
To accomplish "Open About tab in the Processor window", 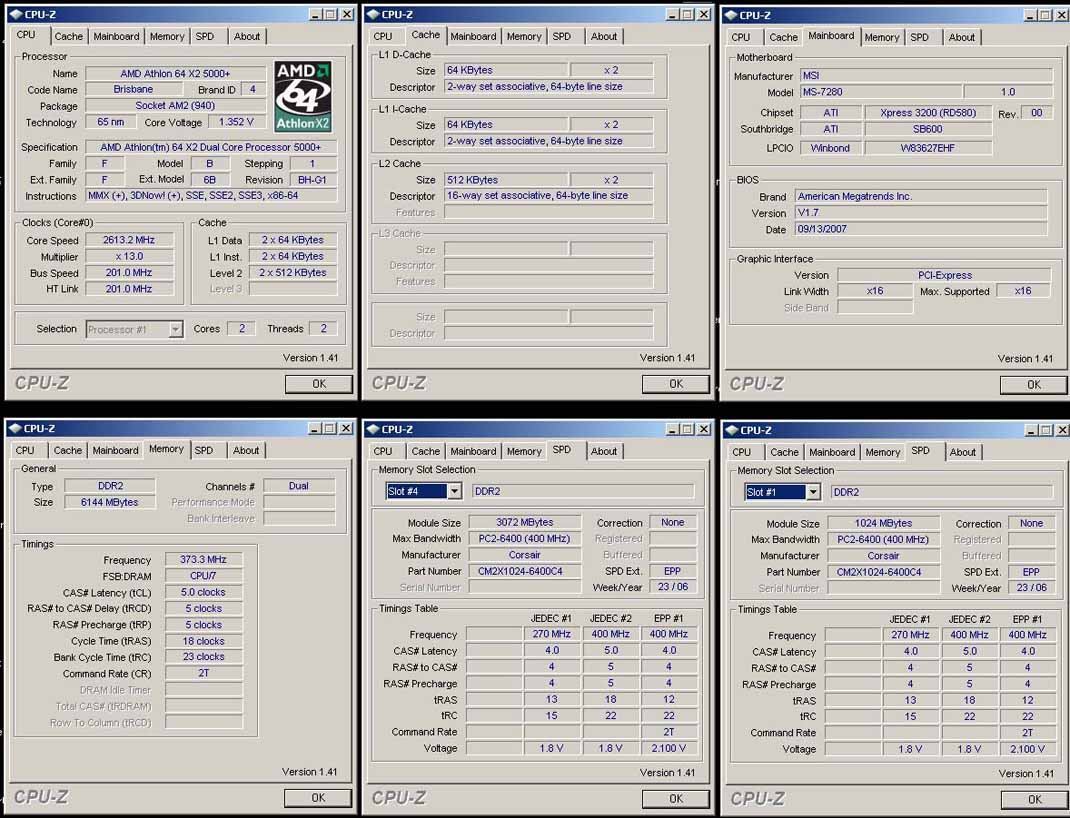I will coord(246,36).
